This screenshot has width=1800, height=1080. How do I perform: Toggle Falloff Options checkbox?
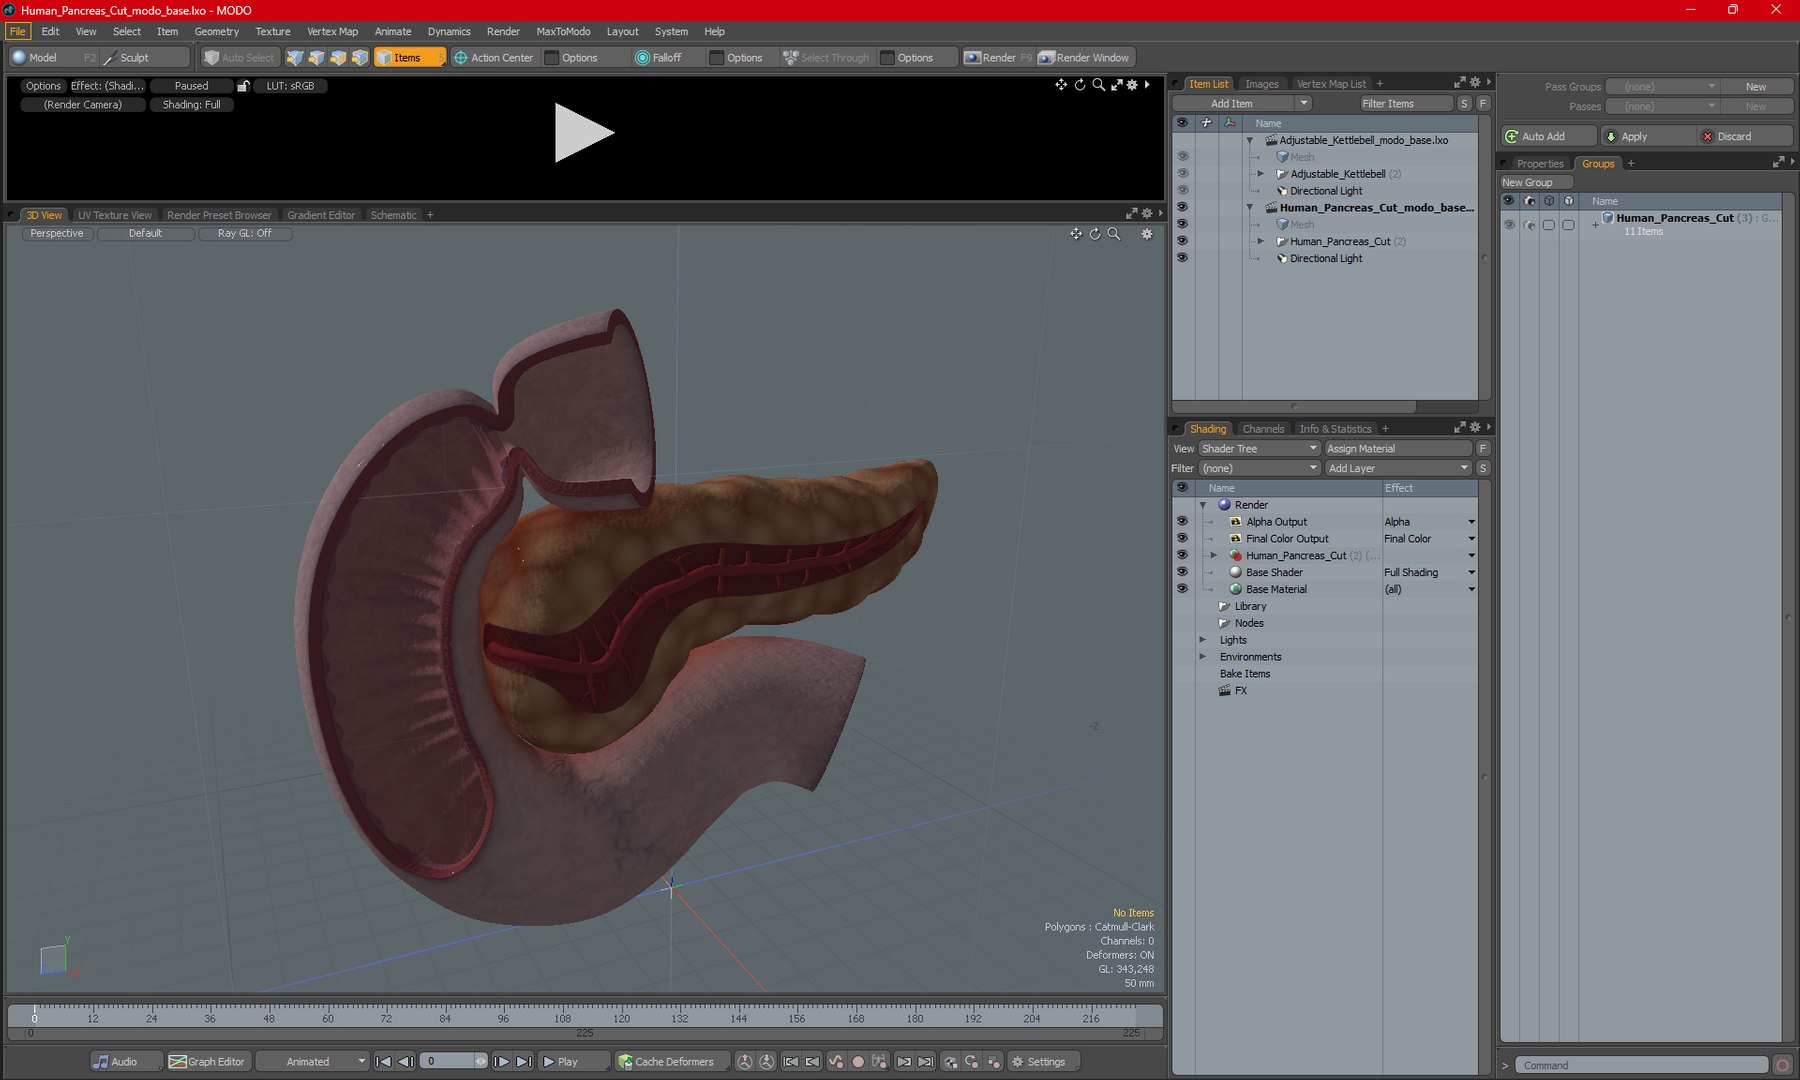716,58
